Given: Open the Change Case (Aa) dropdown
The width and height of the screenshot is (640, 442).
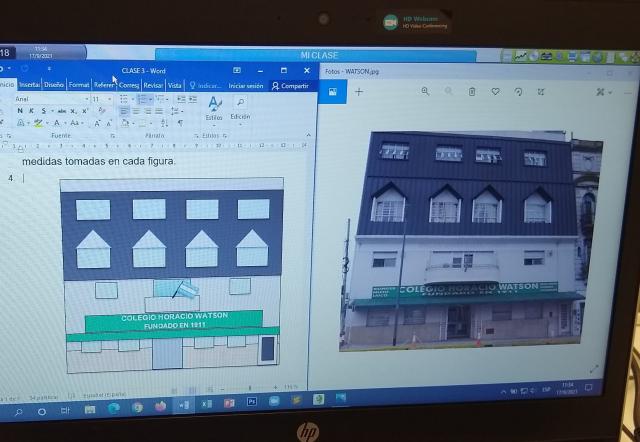Looking at the screenshot, I should (x=75, y=123).
